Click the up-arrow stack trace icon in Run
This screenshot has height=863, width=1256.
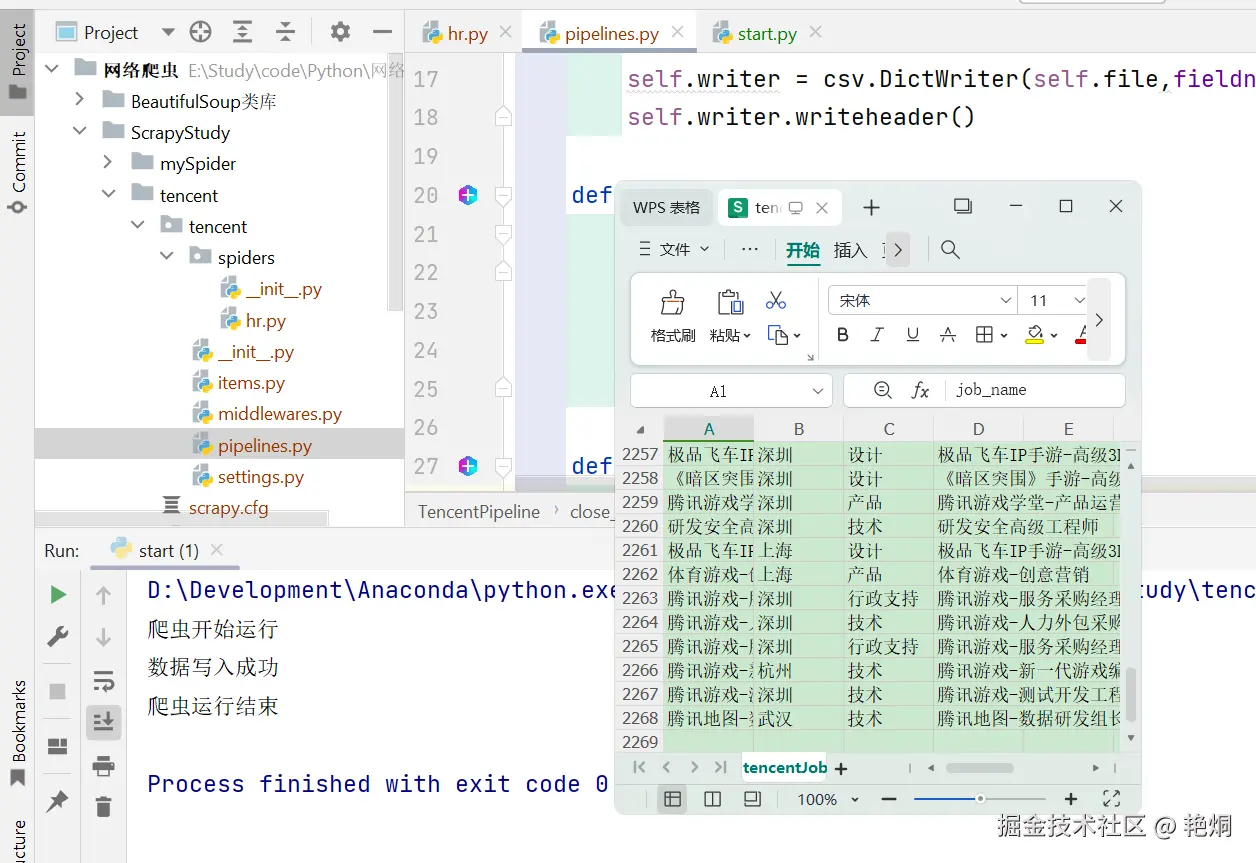pos(103,596)
